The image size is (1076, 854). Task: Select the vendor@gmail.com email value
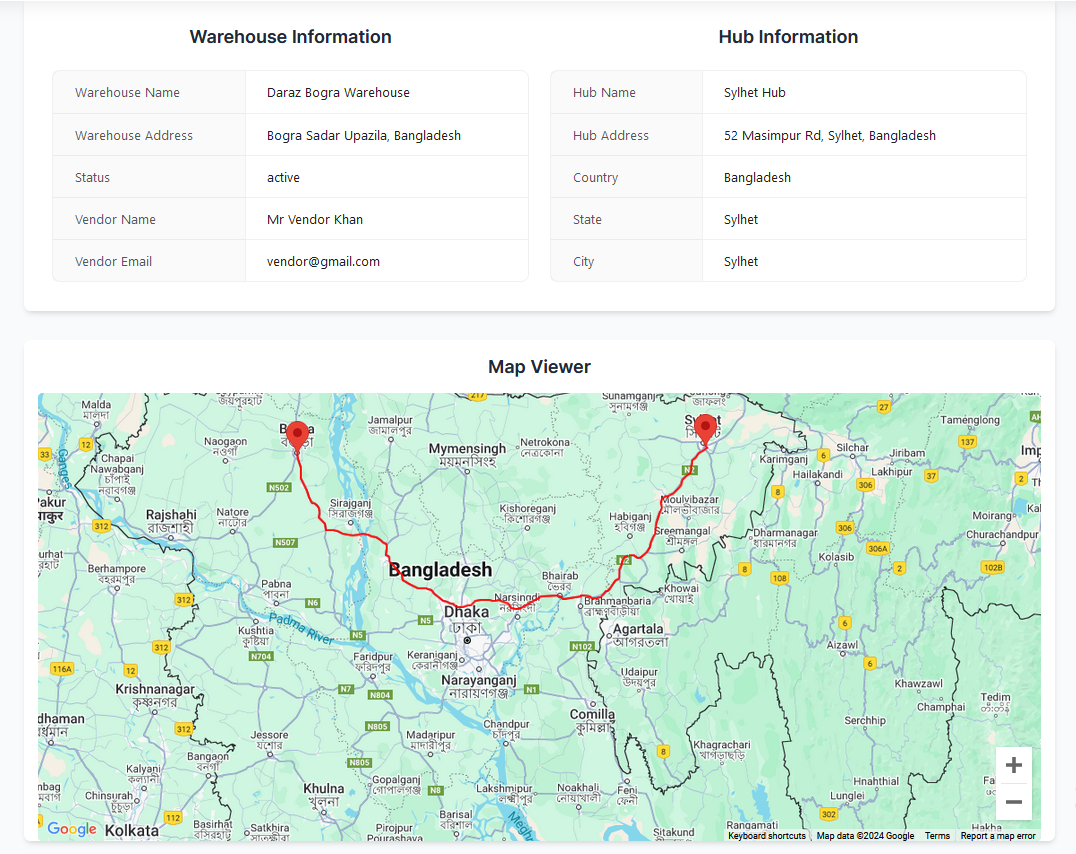(323, 261)
